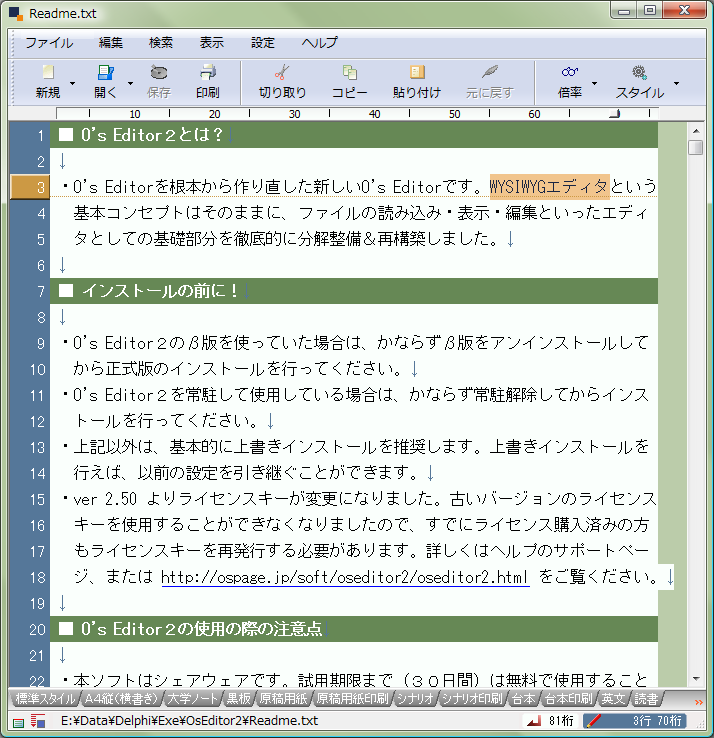Show more style tabs via » chevron
Screen dimensions: 714x738
click(x=699, y=702)
